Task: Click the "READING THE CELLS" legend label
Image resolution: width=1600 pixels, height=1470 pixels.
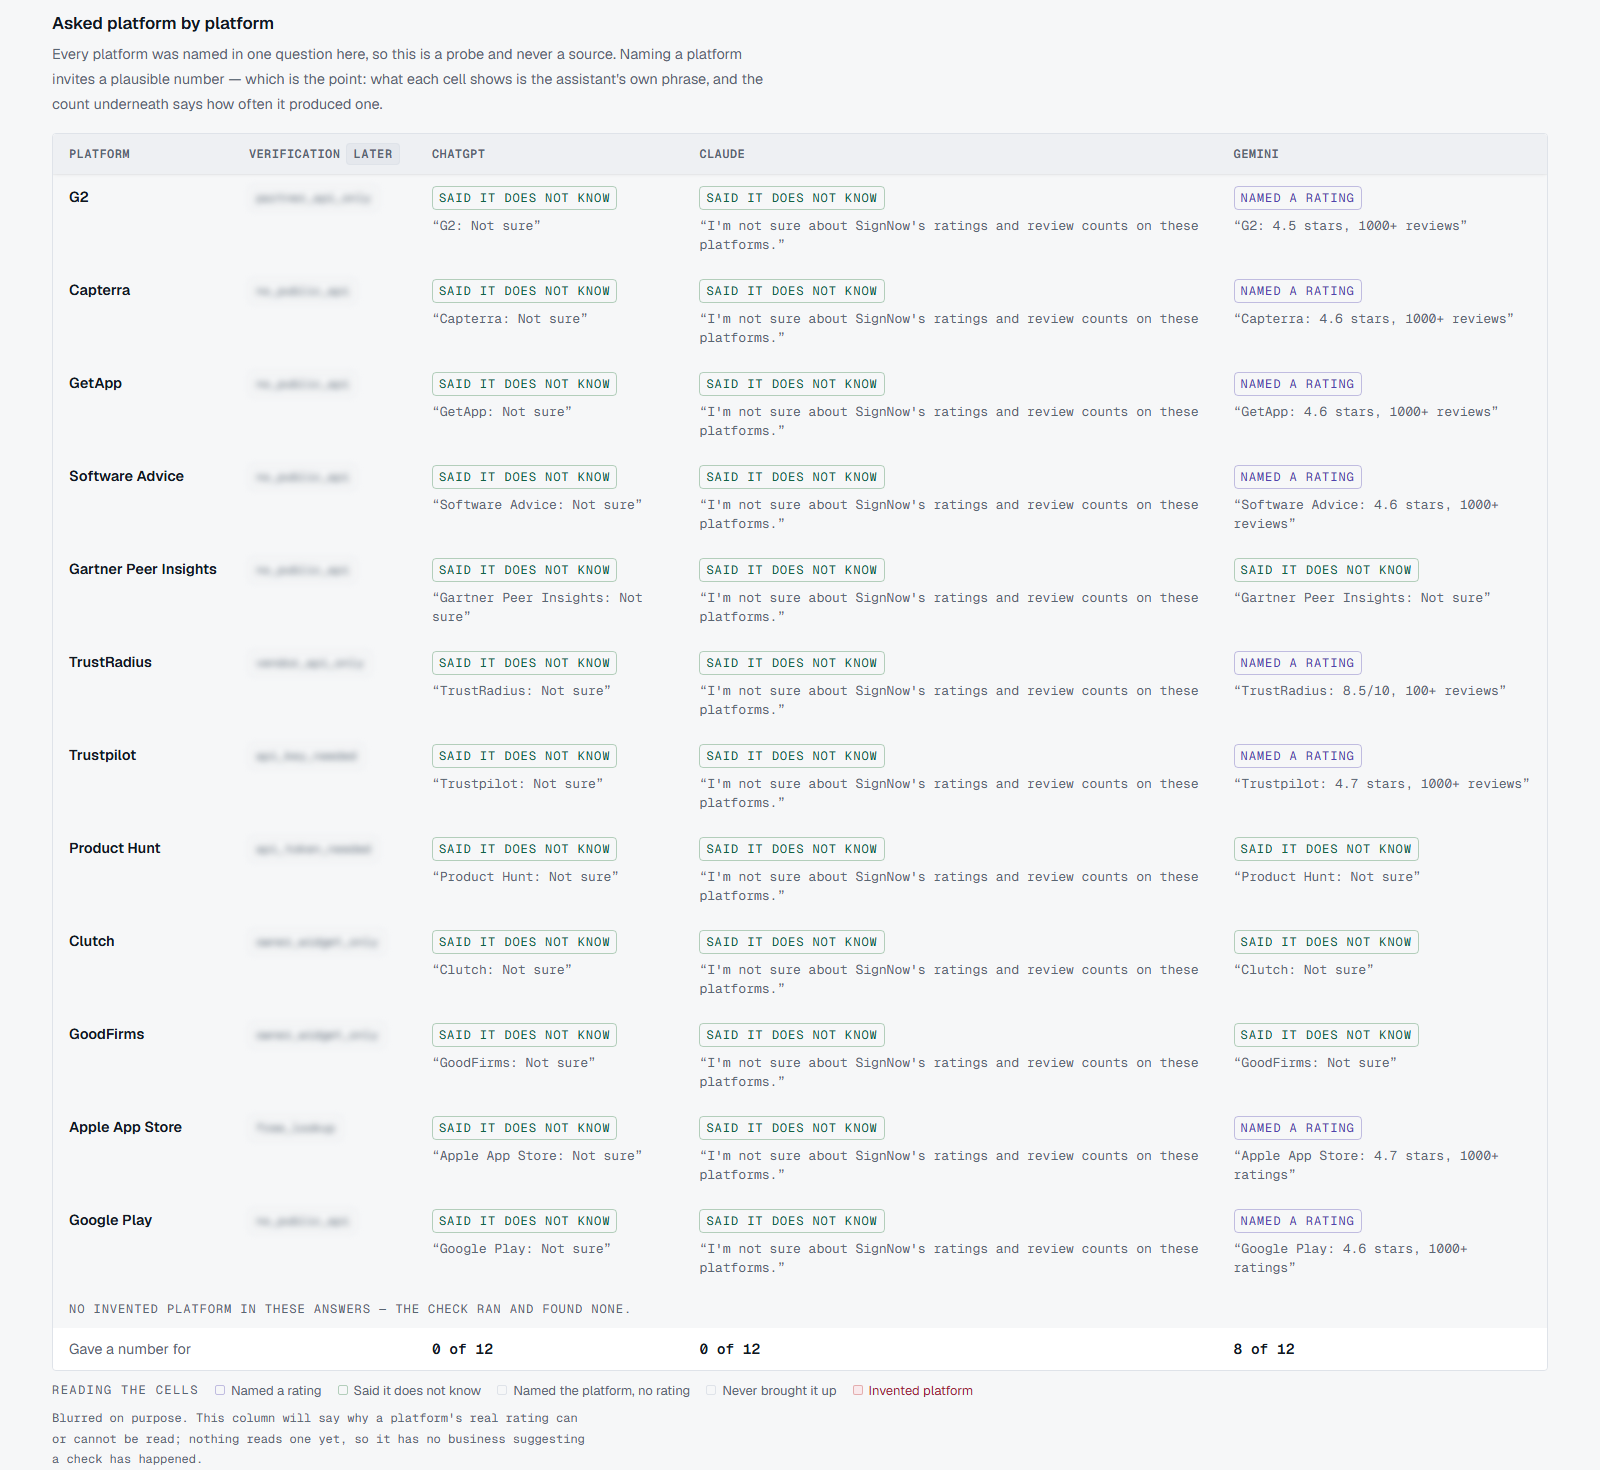Action: [x=125, y=1390]
